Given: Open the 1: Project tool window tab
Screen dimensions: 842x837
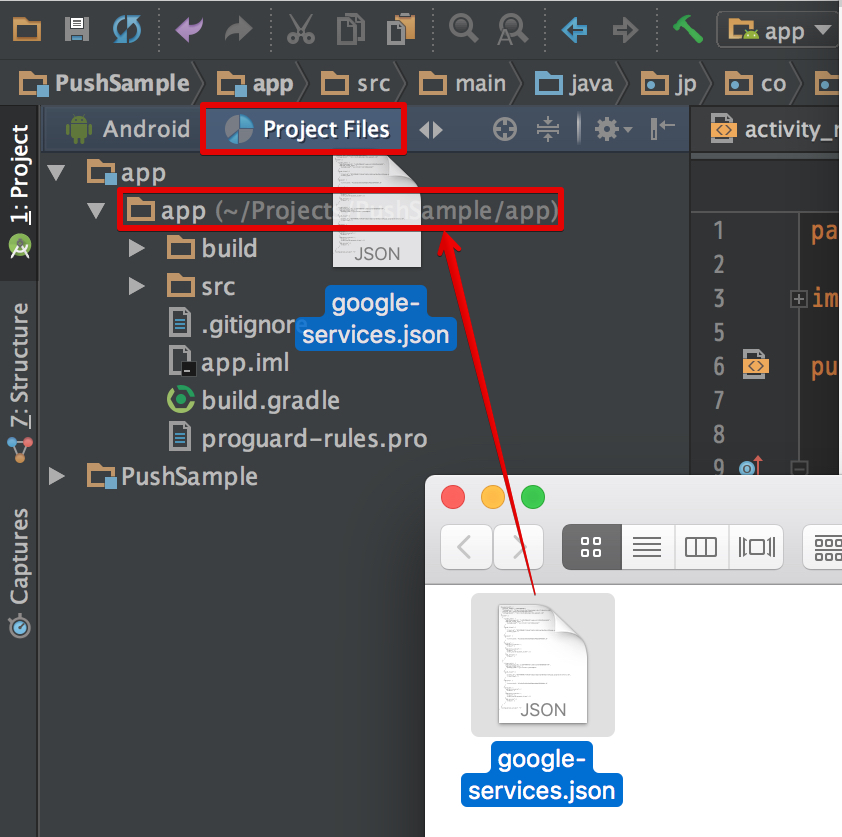Looking at the screenshot, I should click(x=19, y=191).
